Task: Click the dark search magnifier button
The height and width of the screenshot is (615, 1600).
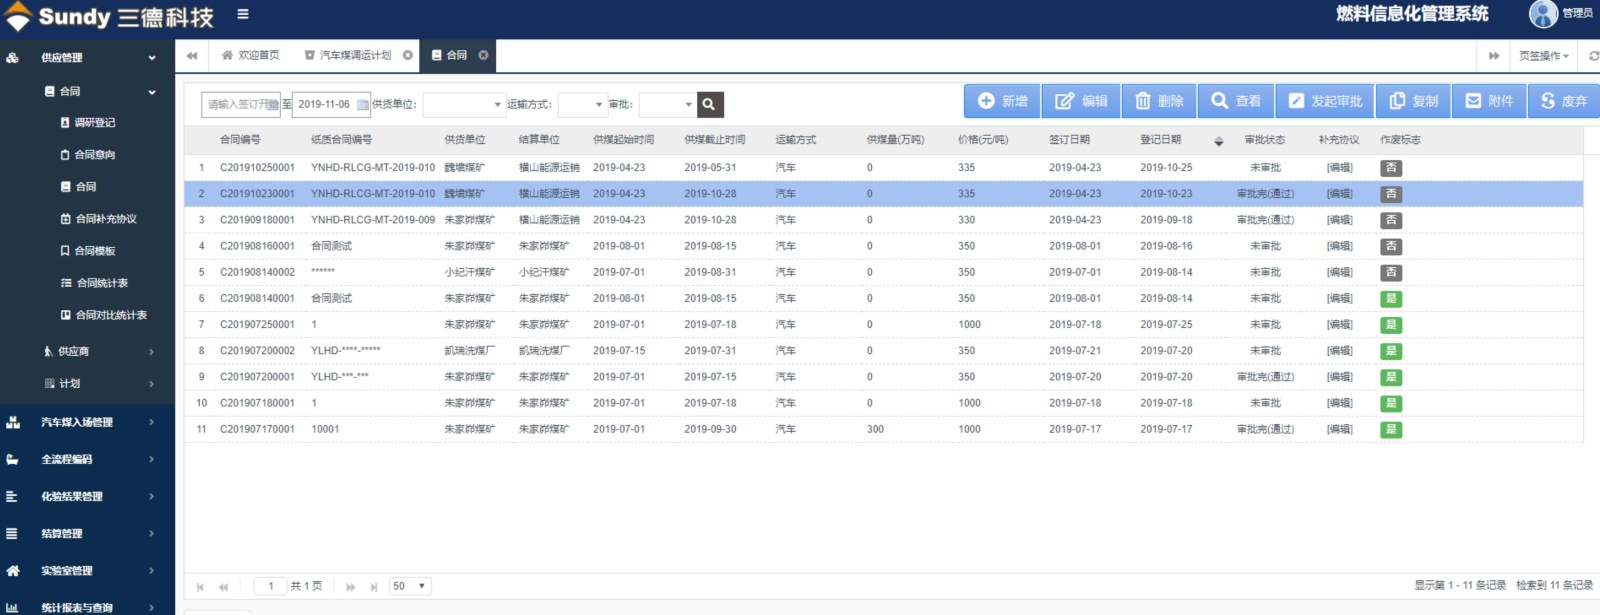Action: point(709,104)
